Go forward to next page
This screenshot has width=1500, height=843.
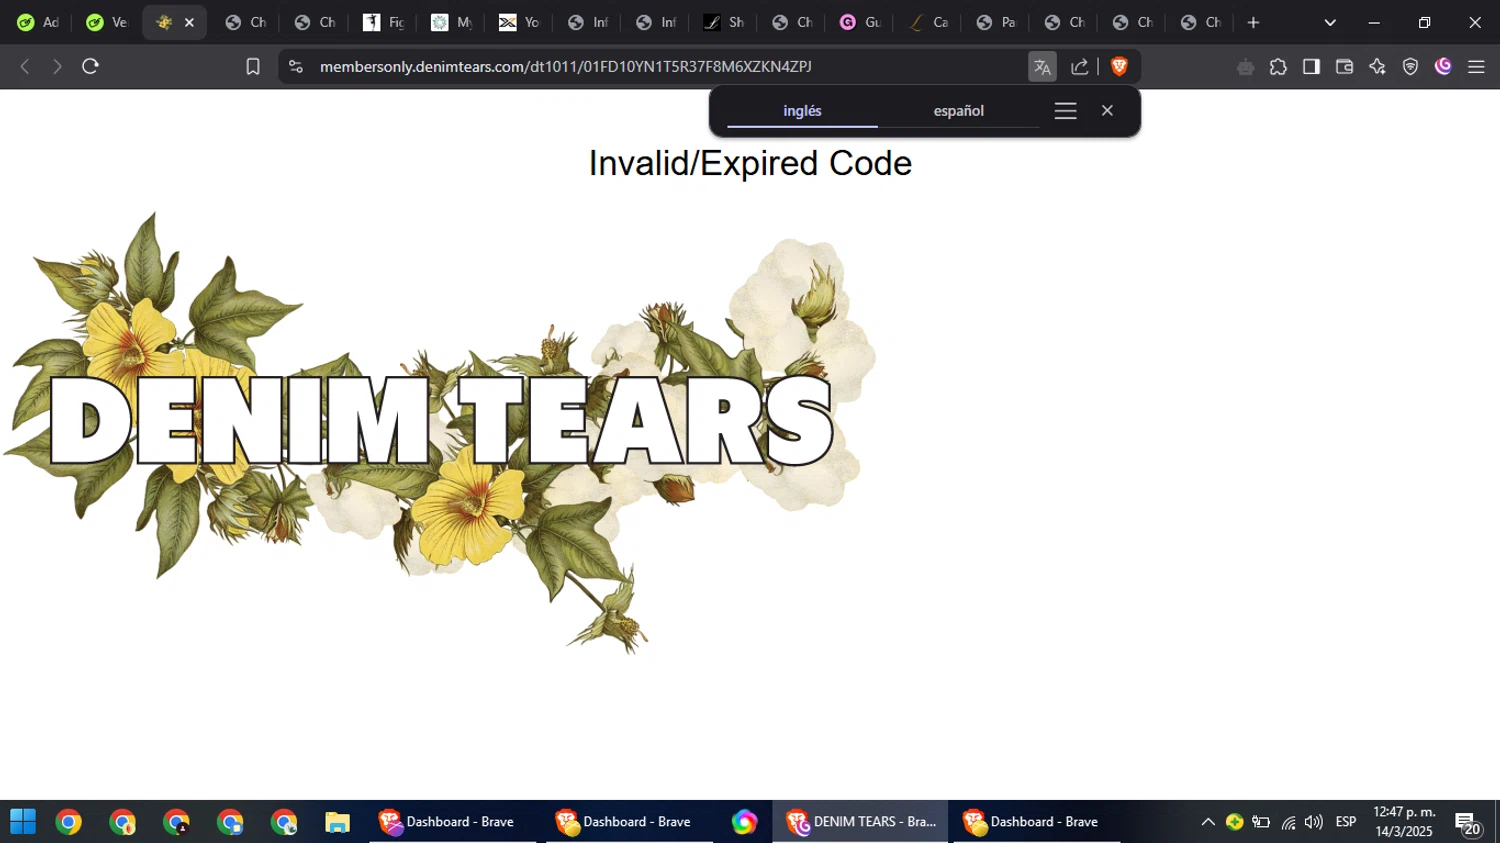point(57,67)
